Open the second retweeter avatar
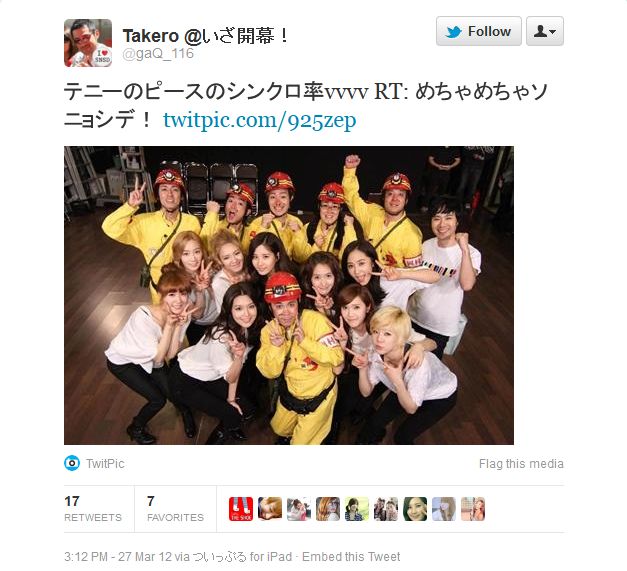 [270, 509]
